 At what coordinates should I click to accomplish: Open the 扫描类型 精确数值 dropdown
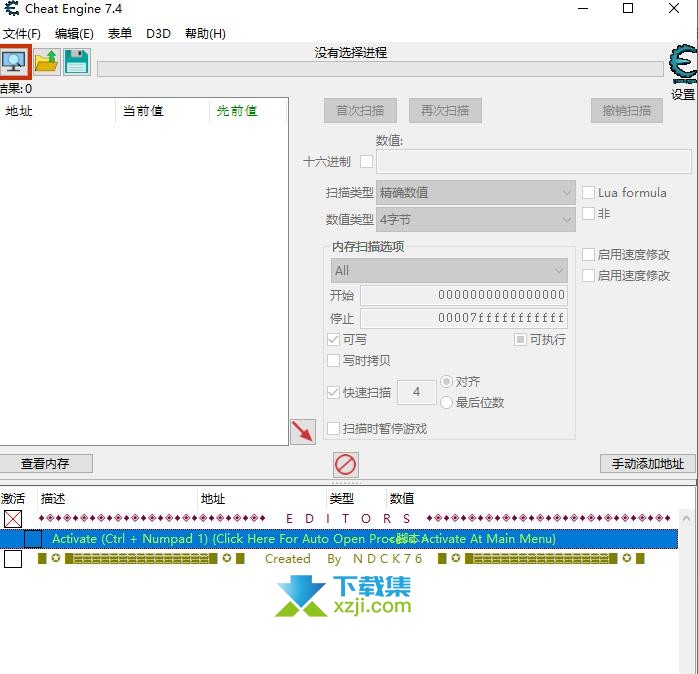[475, 192]
